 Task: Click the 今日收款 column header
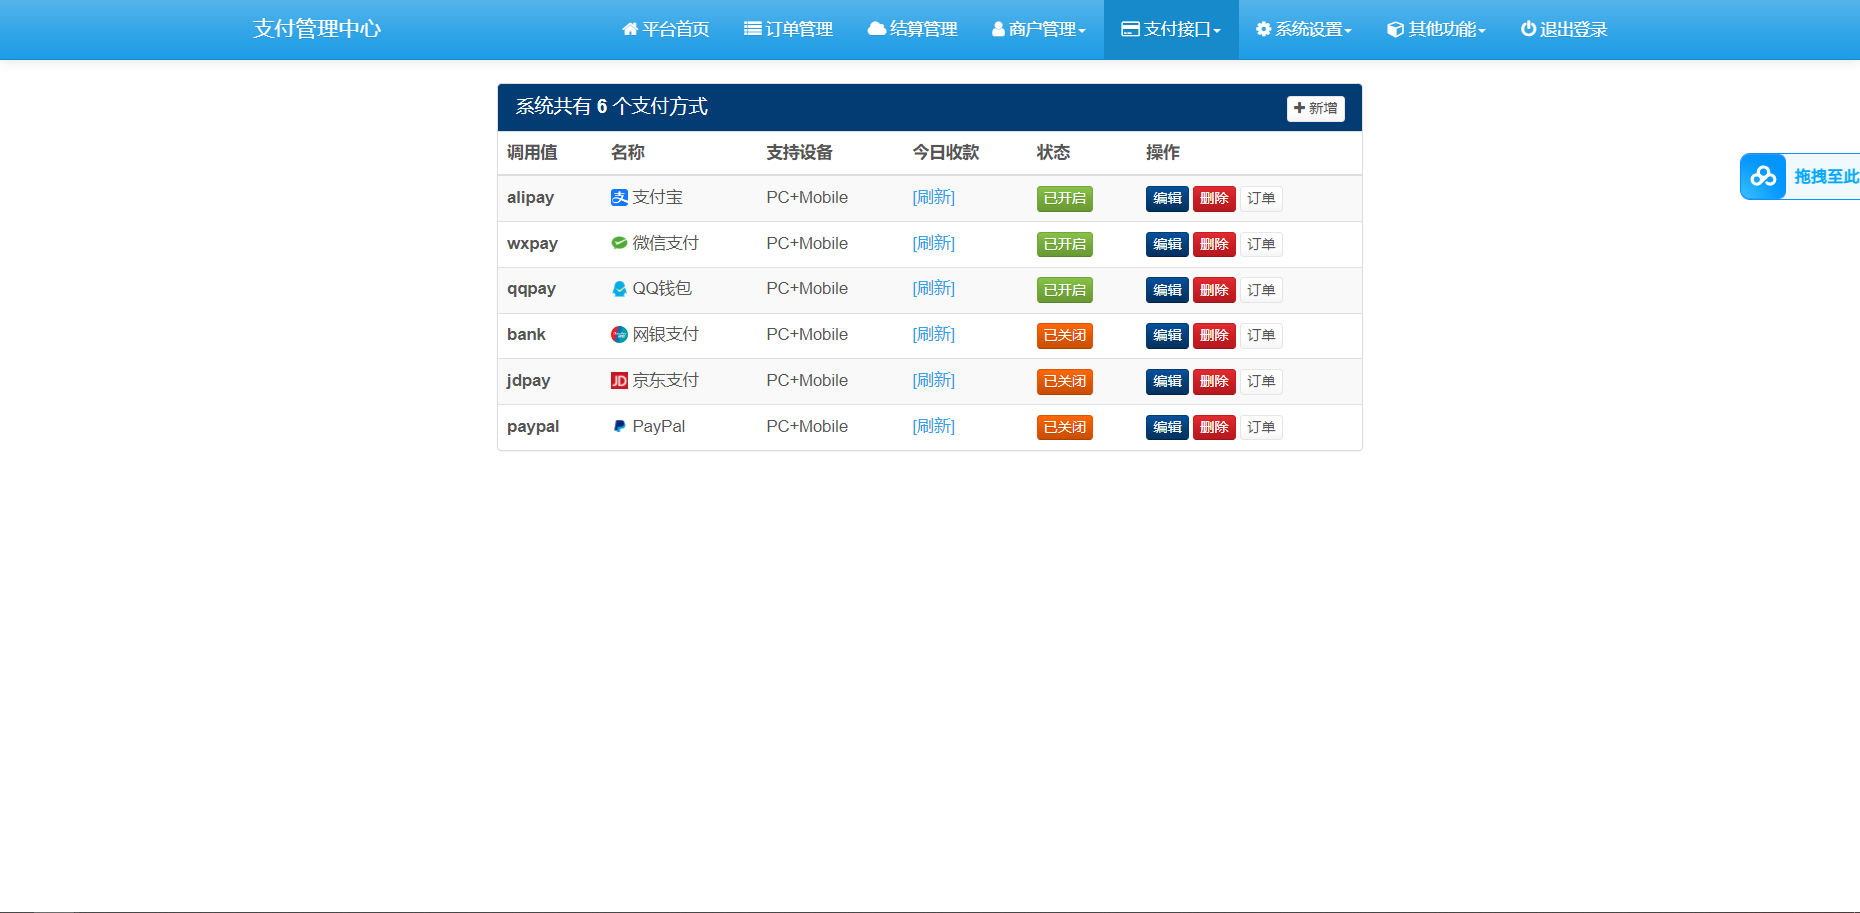point(945,152)
